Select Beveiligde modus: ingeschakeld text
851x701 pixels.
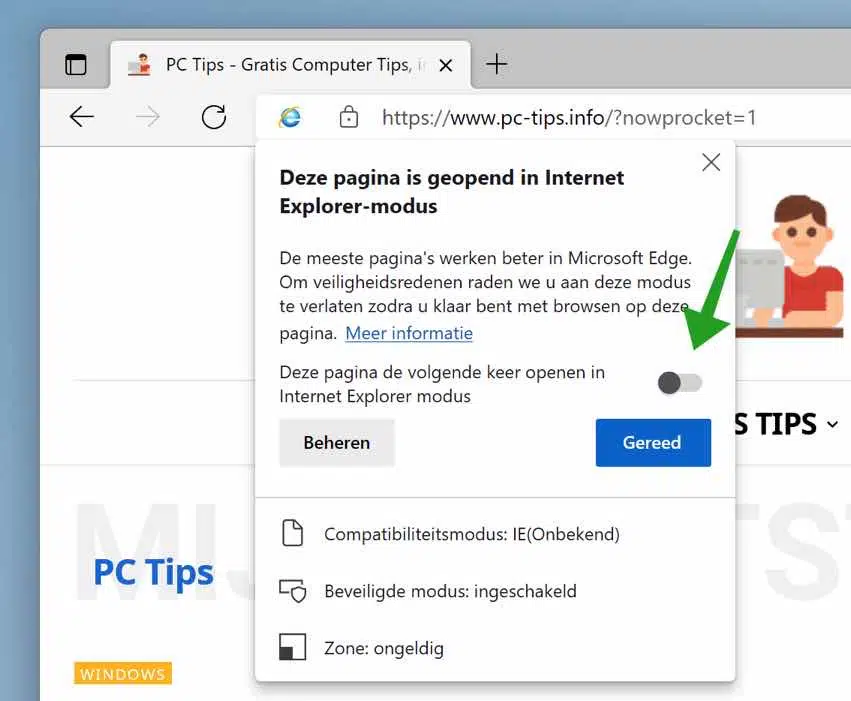pos(450,591)
